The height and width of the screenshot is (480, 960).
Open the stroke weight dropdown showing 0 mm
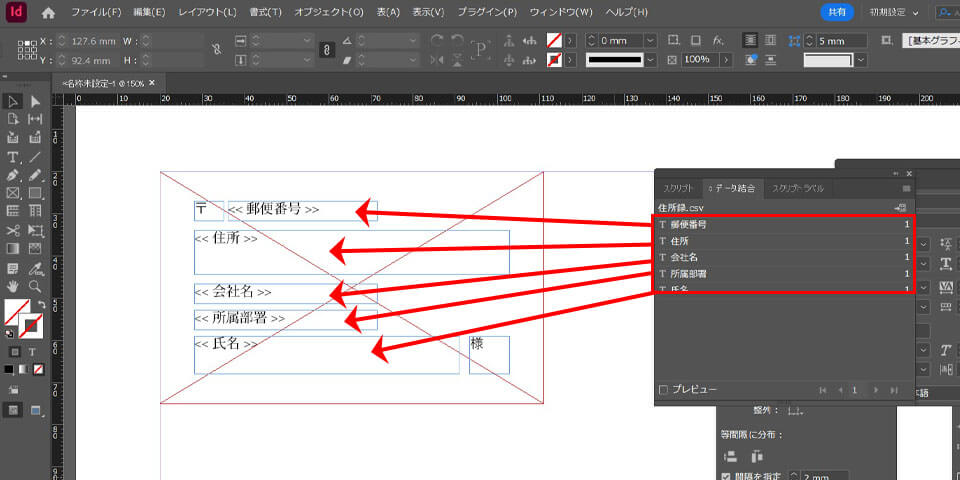650,40
